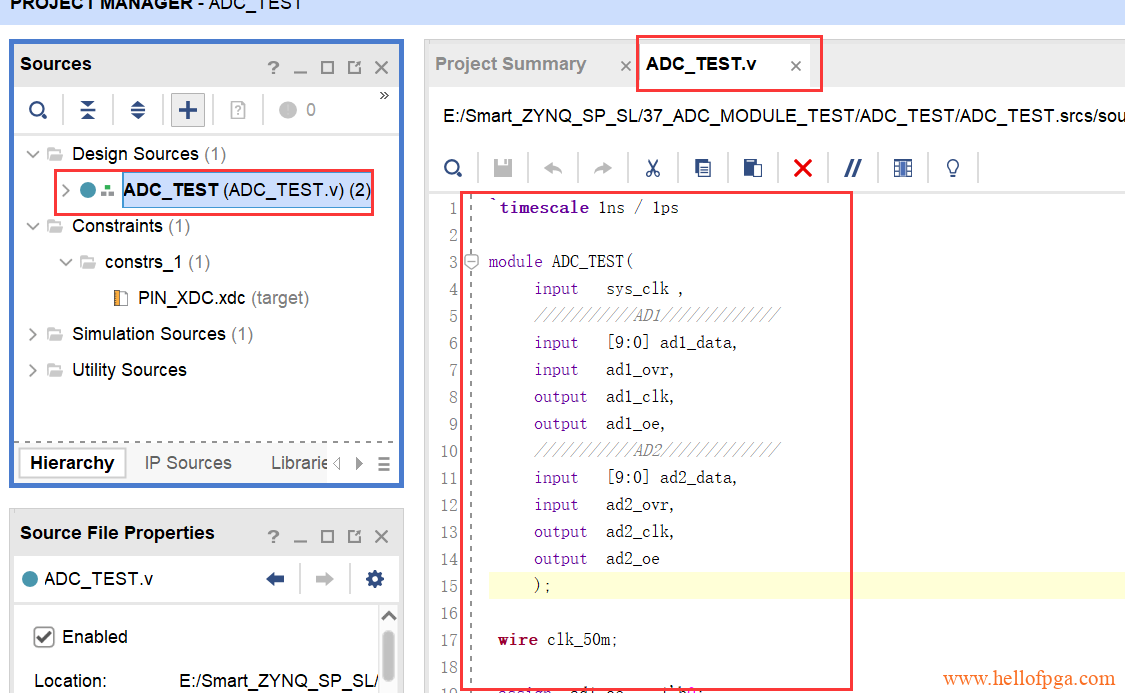Click the search icon in Sources panel

(38, 110)
